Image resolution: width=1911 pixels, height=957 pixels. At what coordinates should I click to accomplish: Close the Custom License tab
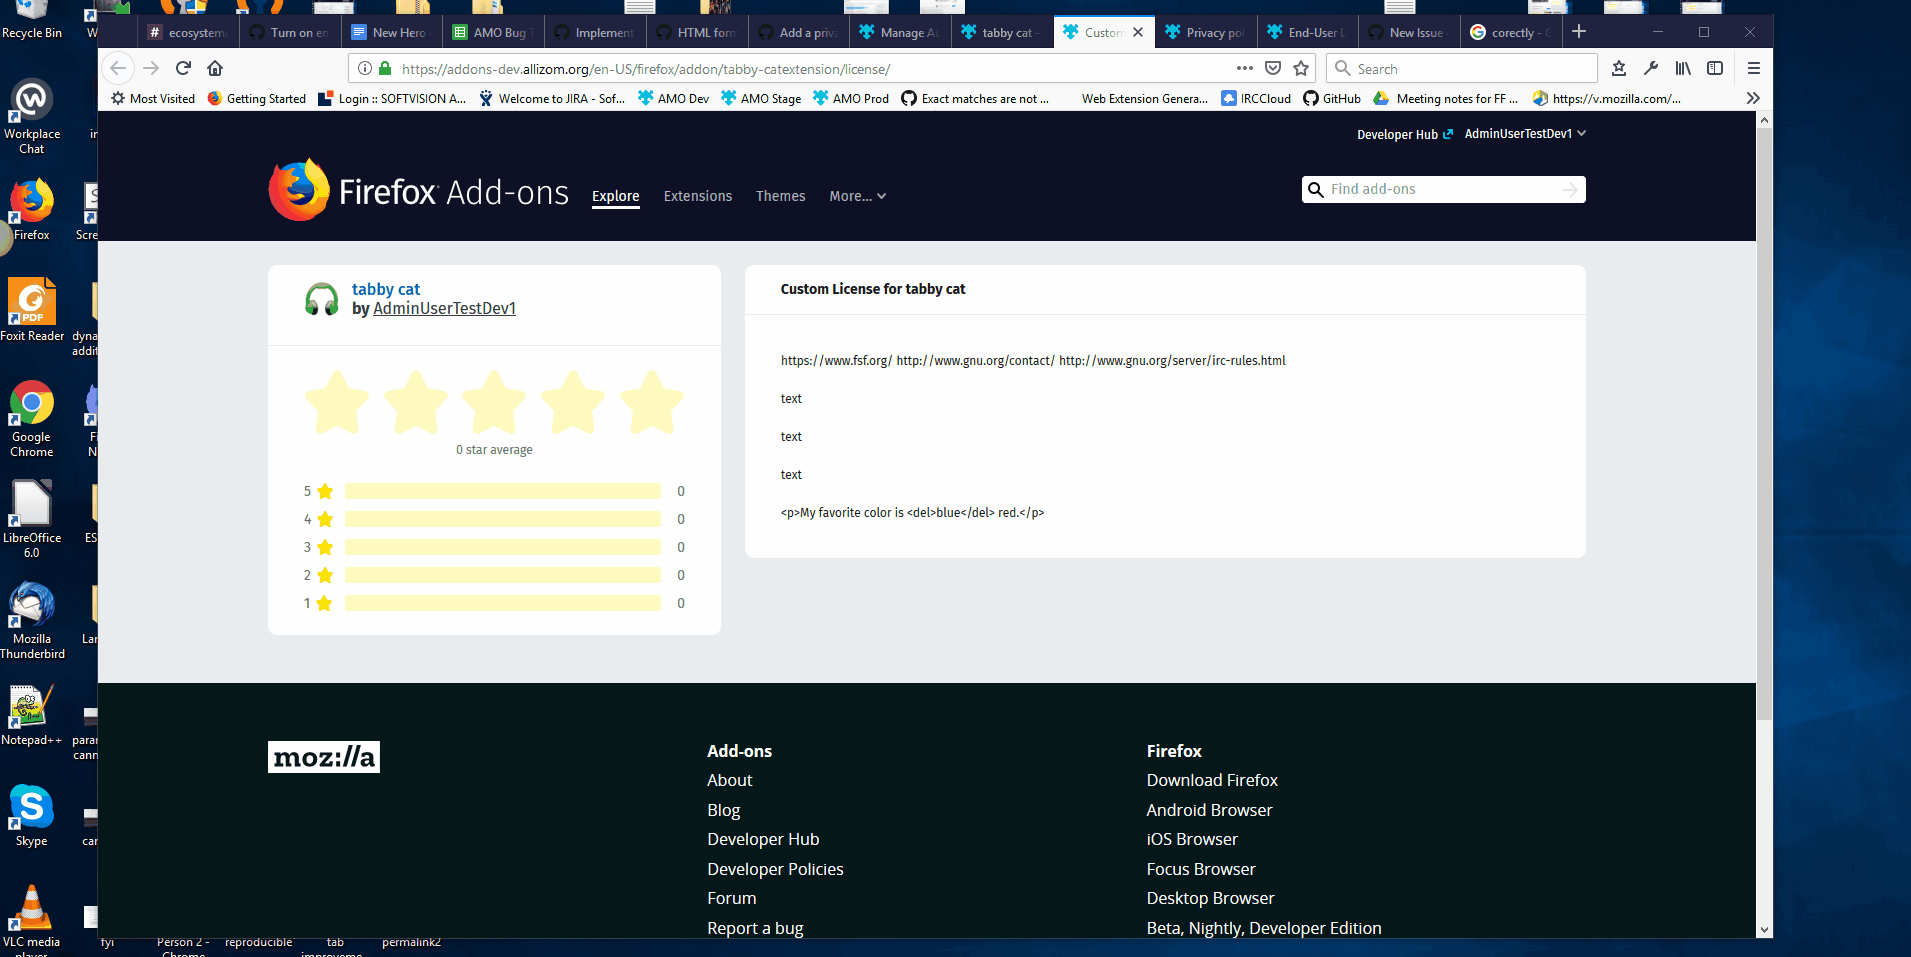pyautogui.click(x=1138, y=32)
